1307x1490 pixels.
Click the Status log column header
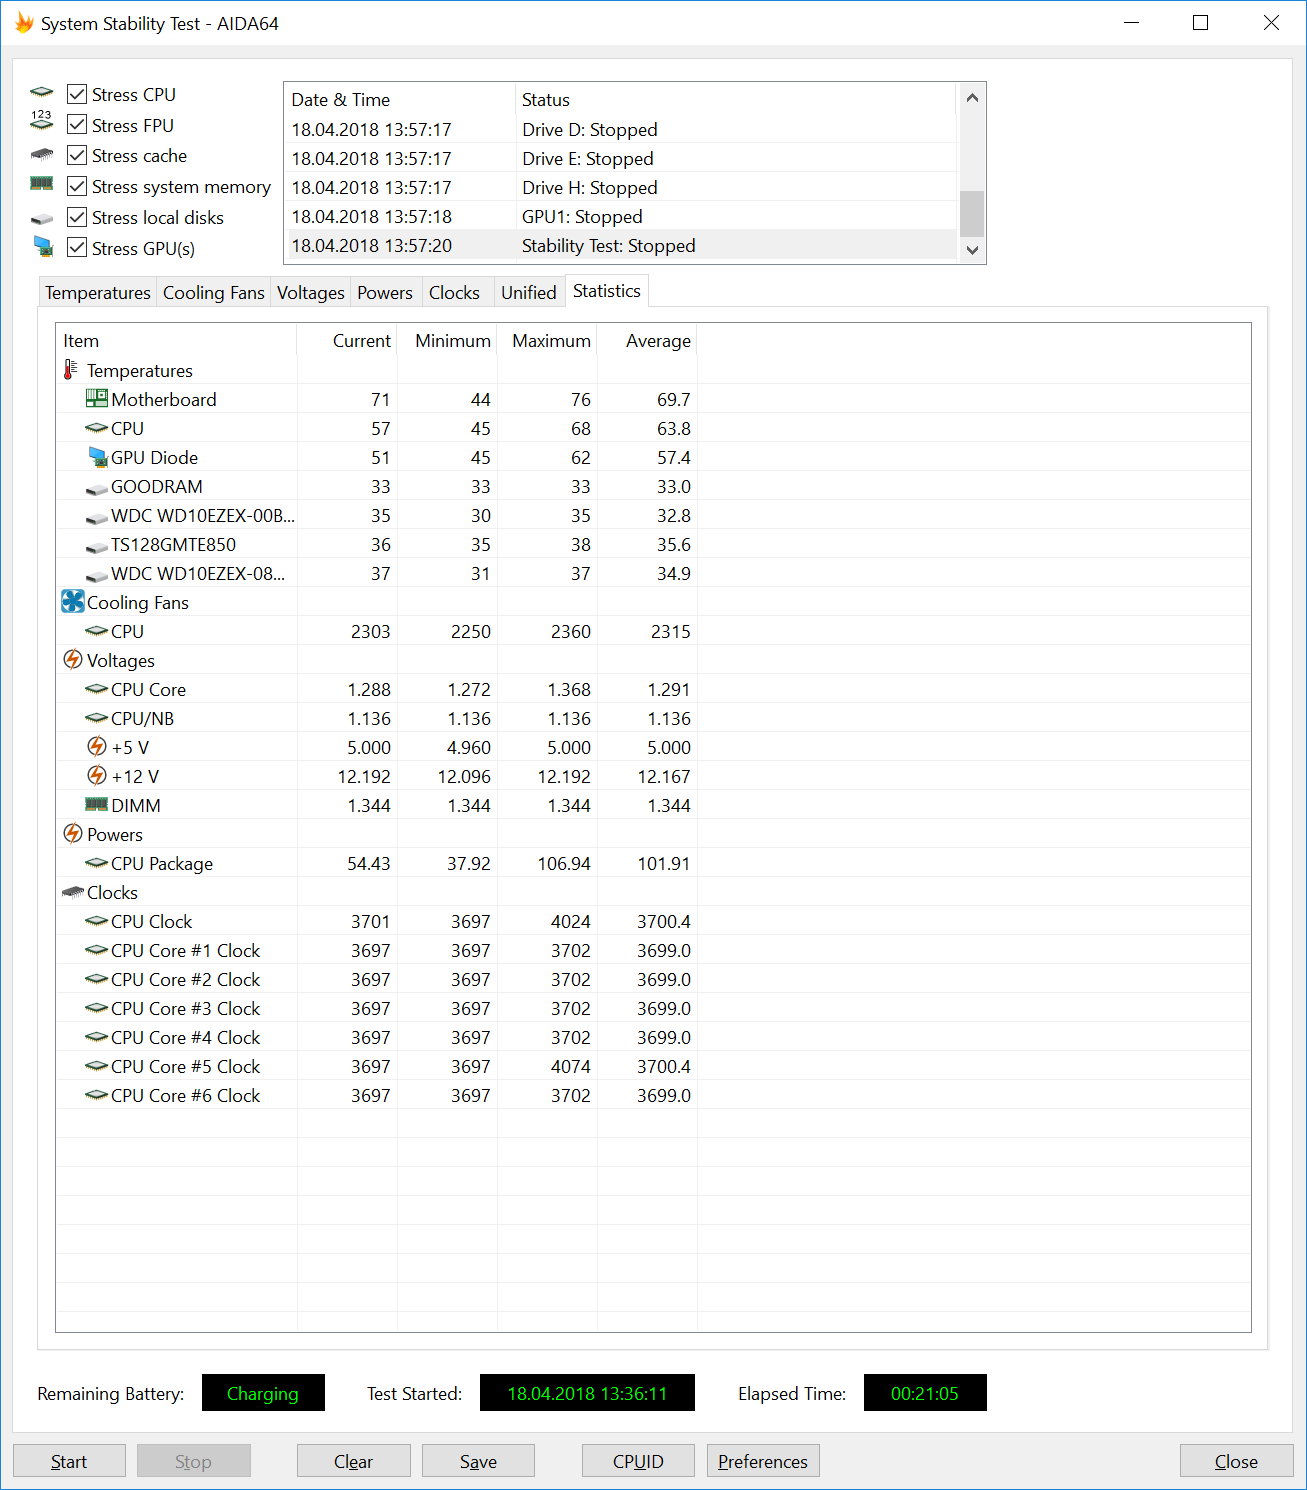click(x=736, y=100)
